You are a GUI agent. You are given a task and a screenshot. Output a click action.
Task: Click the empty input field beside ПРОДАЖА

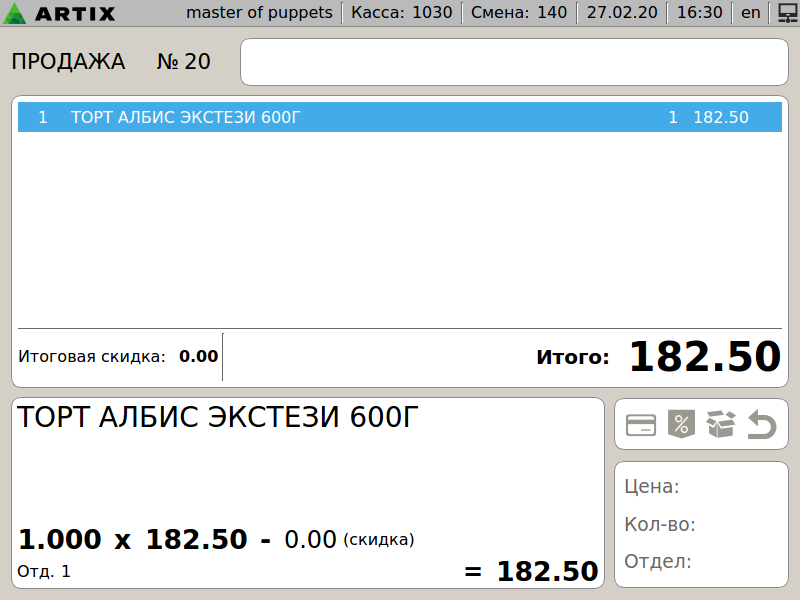pyautogui.click(x=514, y=62)
